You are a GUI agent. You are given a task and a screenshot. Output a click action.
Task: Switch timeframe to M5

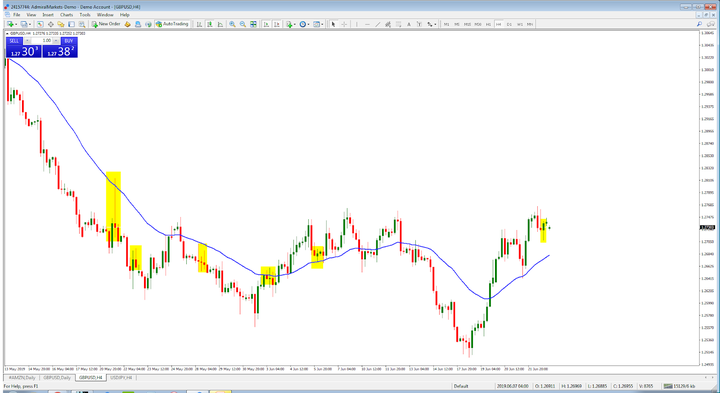pos(457,24)
